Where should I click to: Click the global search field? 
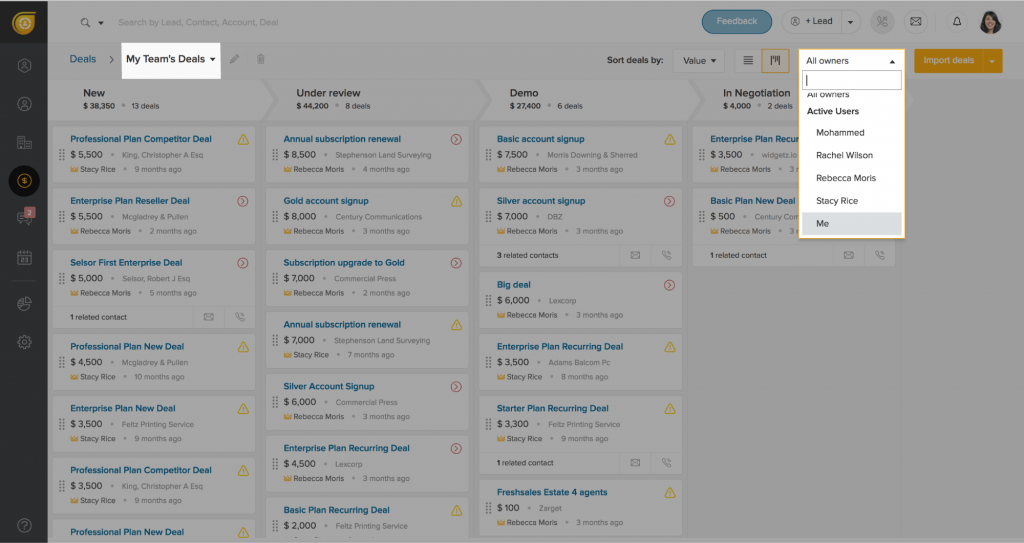pos(198,23)
